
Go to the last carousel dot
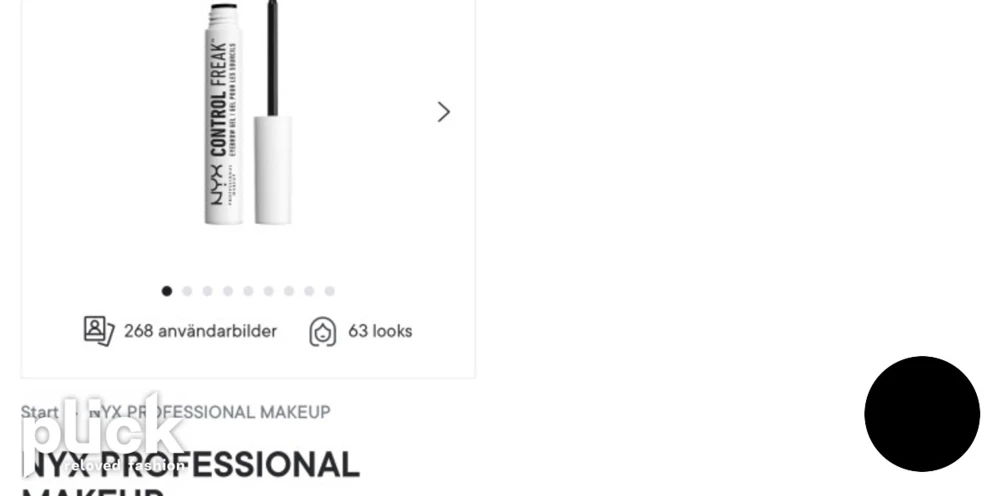click(x=330, y=291)
